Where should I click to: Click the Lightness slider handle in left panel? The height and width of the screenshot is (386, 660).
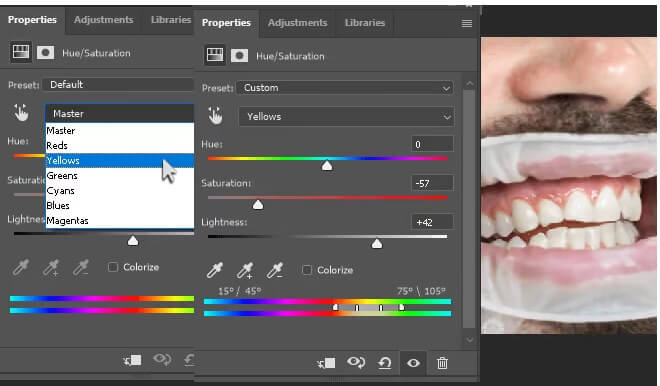tap(133, 241)
